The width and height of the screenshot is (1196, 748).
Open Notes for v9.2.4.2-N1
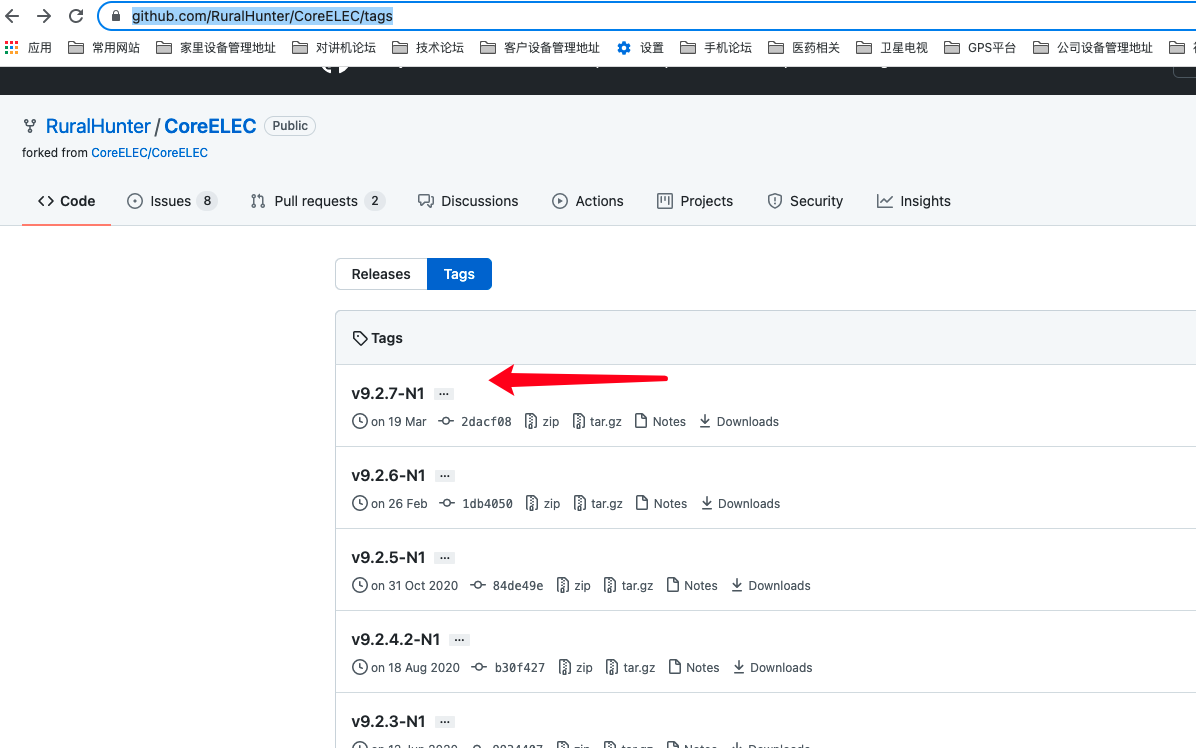694,668
